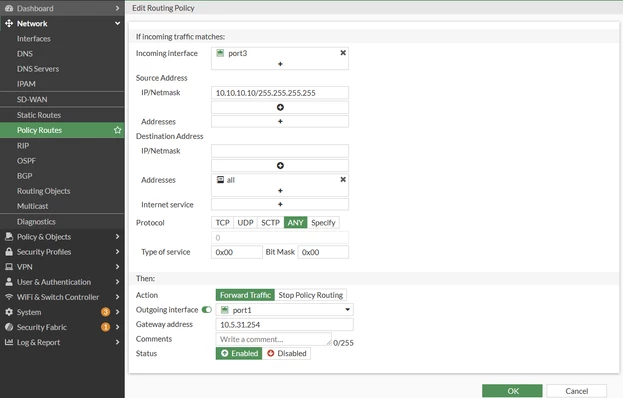
Task: Select UDP protocol
Action: [246, 223]
